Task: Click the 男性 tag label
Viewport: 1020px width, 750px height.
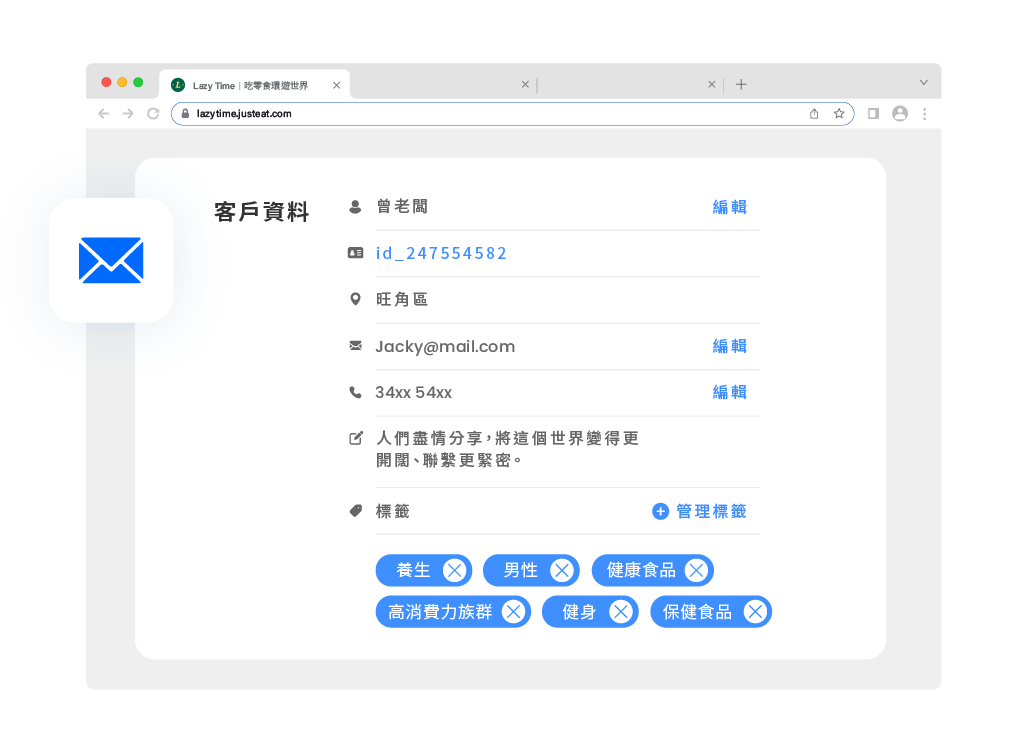Action: click(520, 570)
